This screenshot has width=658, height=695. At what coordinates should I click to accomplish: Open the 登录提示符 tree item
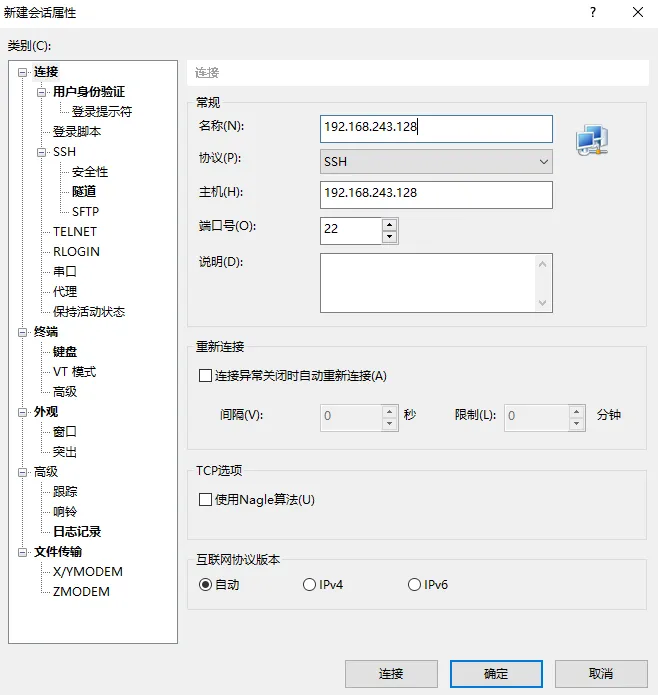pos(102,112)
